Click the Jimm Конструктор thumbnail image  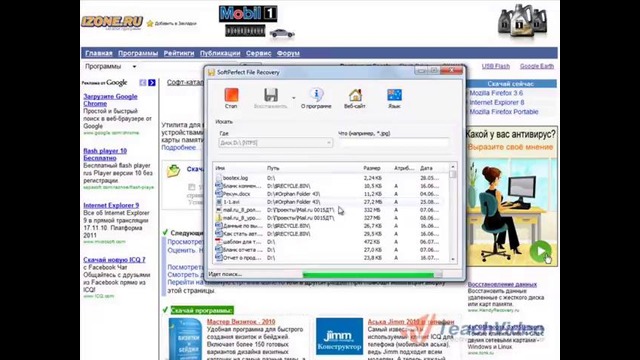[339, 336]
